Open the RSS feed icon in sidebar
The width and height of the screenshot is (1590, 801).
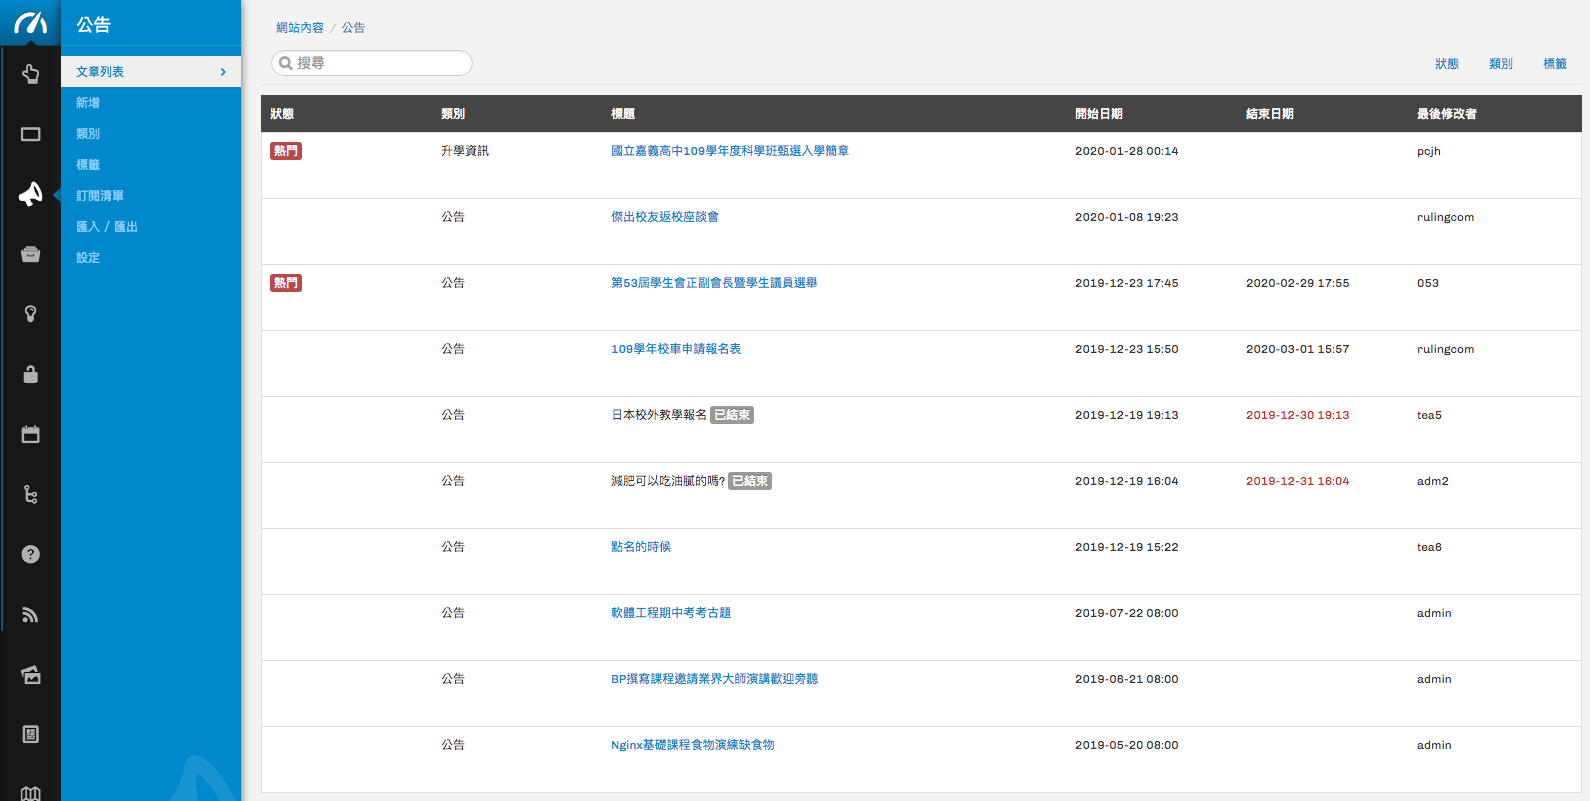click(30, 614)
